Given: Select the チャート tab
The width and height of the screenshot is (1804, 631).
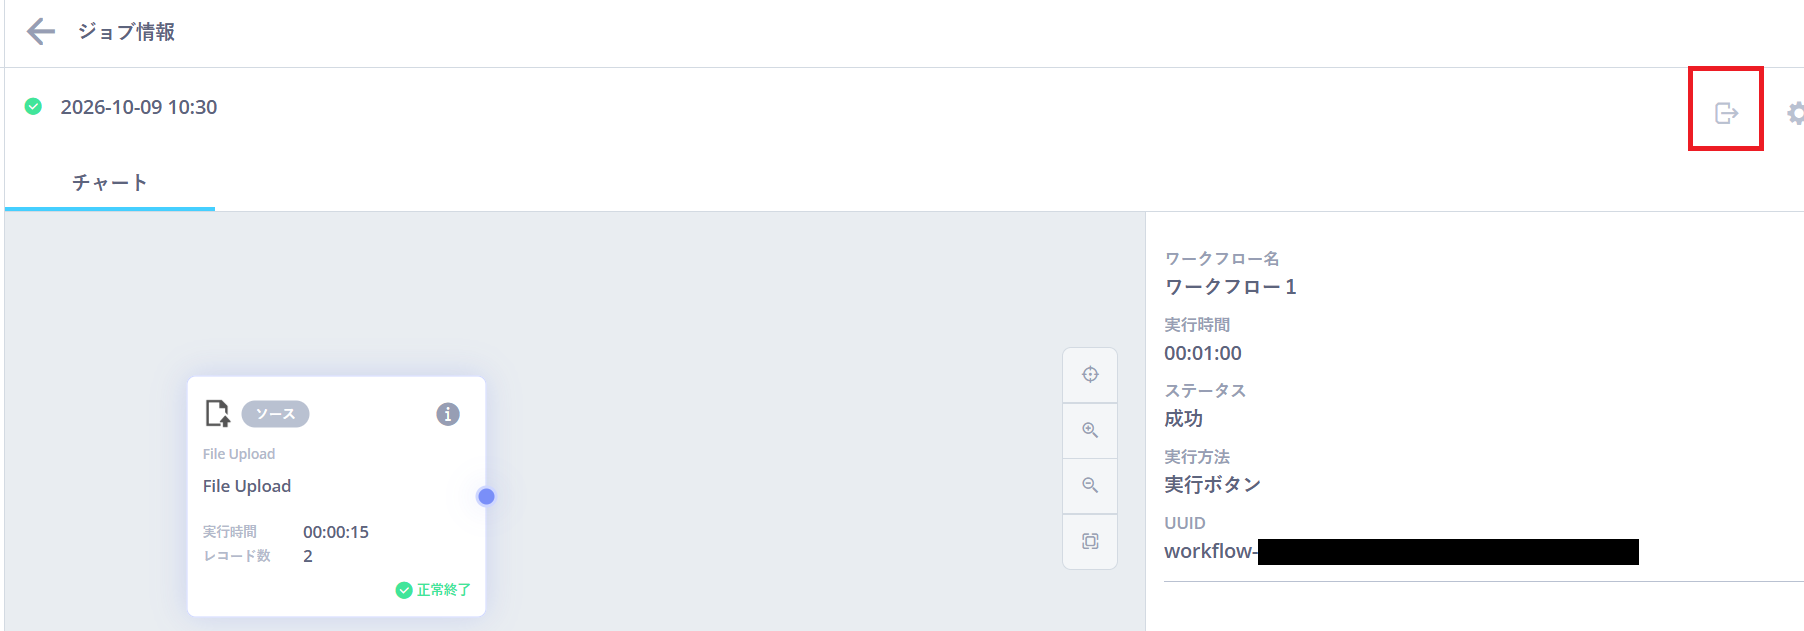Looking at the screenshot, I should [x=110, y=182].
